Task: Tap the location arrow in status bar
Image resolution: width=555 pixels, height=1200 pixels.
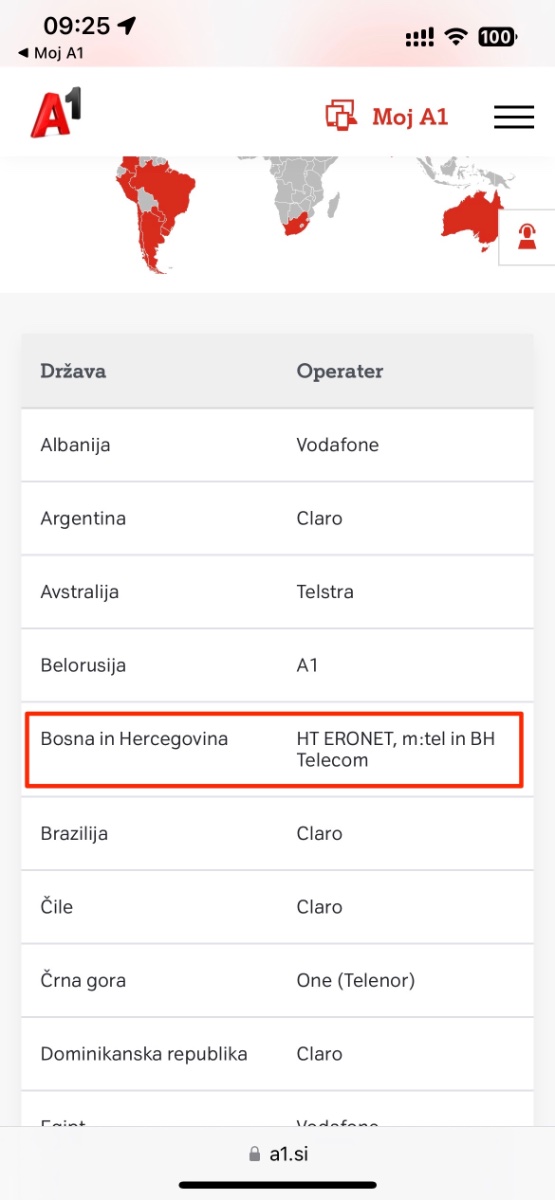Action: [x=126, y=25]
